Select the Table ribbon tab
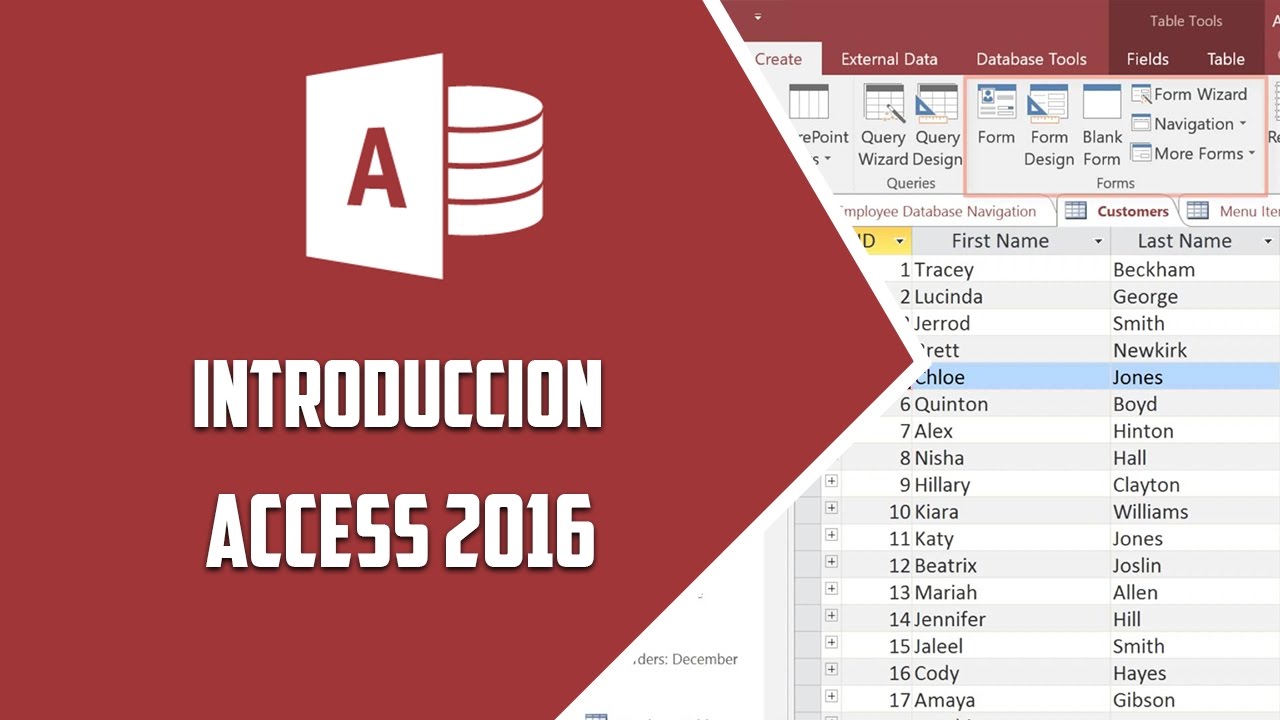Viewport: 1280px width, 720px height. tap(1225, 59)
